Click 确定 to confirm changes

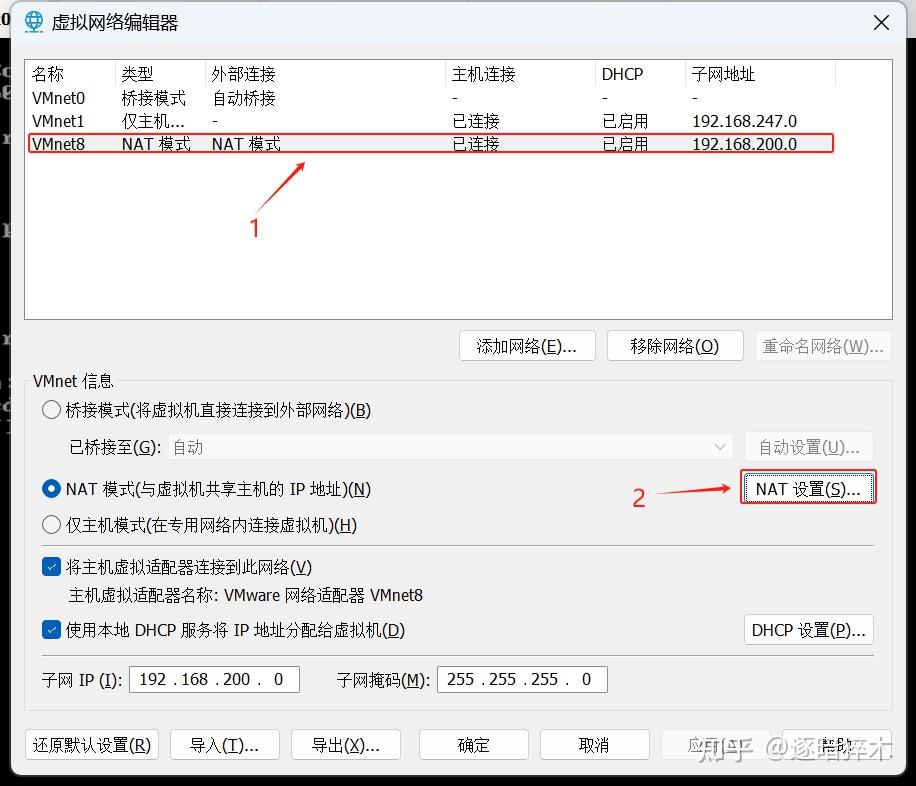click(x=473, y=744)
